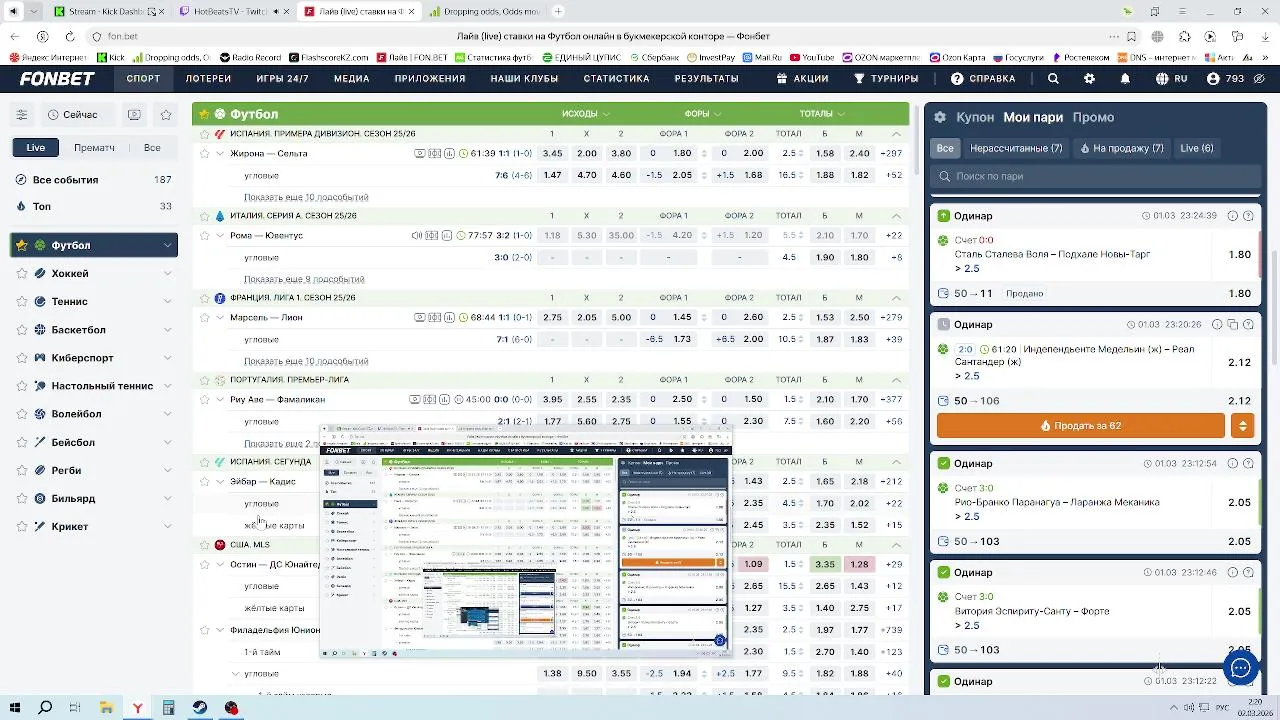This screenshot has width=1280, height=720.
Task: Collapse Испания Примера Дивизион league block
Action: coord(896,134)
